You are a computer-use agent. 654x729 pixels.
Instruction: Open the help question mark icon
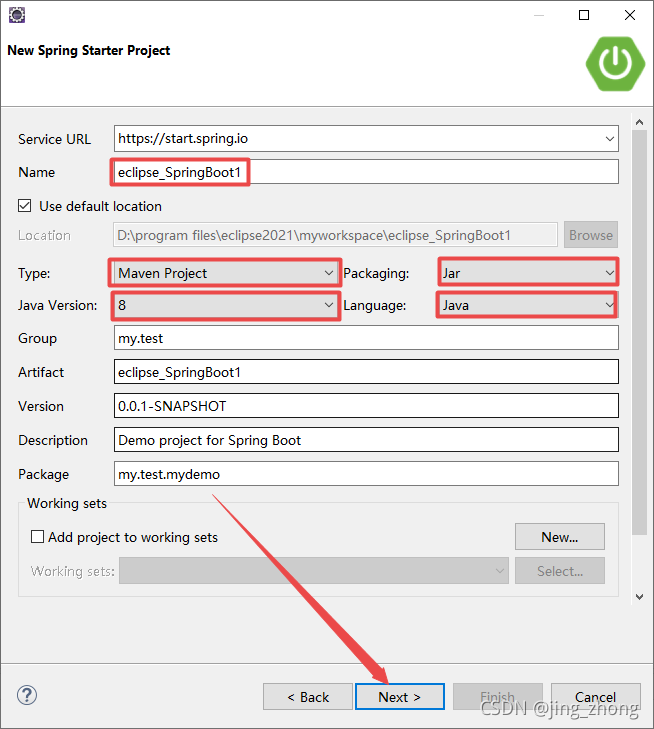[x=27, y=695]
